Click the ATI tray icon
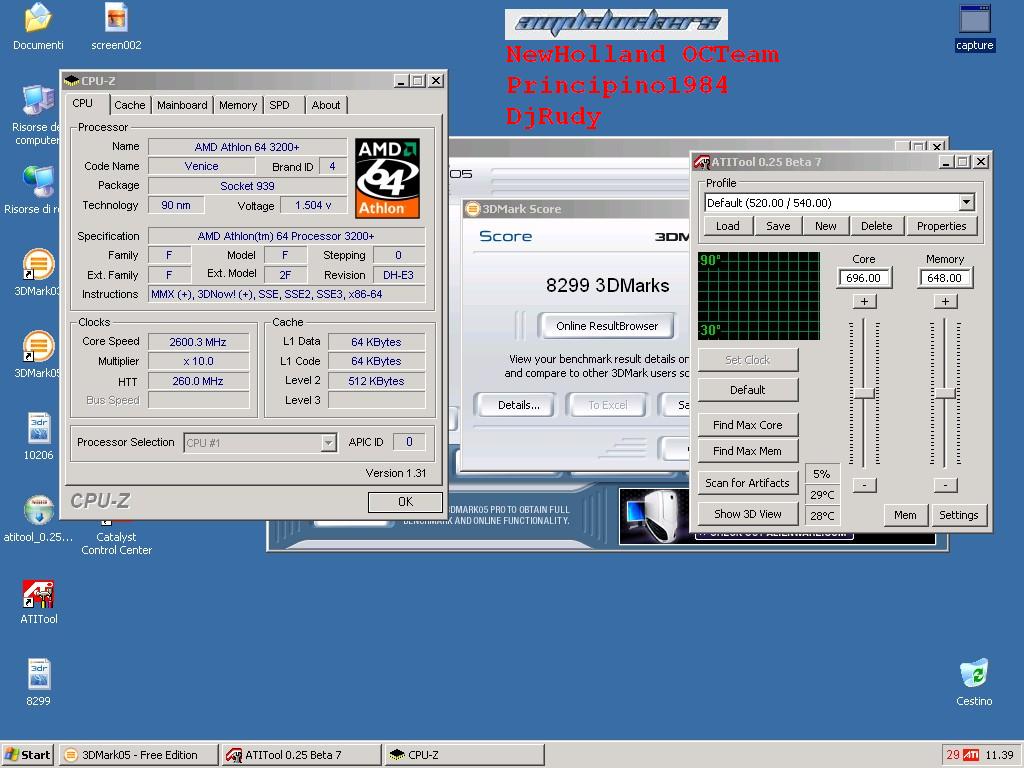The width and height of the screenshot is (1024, 768). 971,755
